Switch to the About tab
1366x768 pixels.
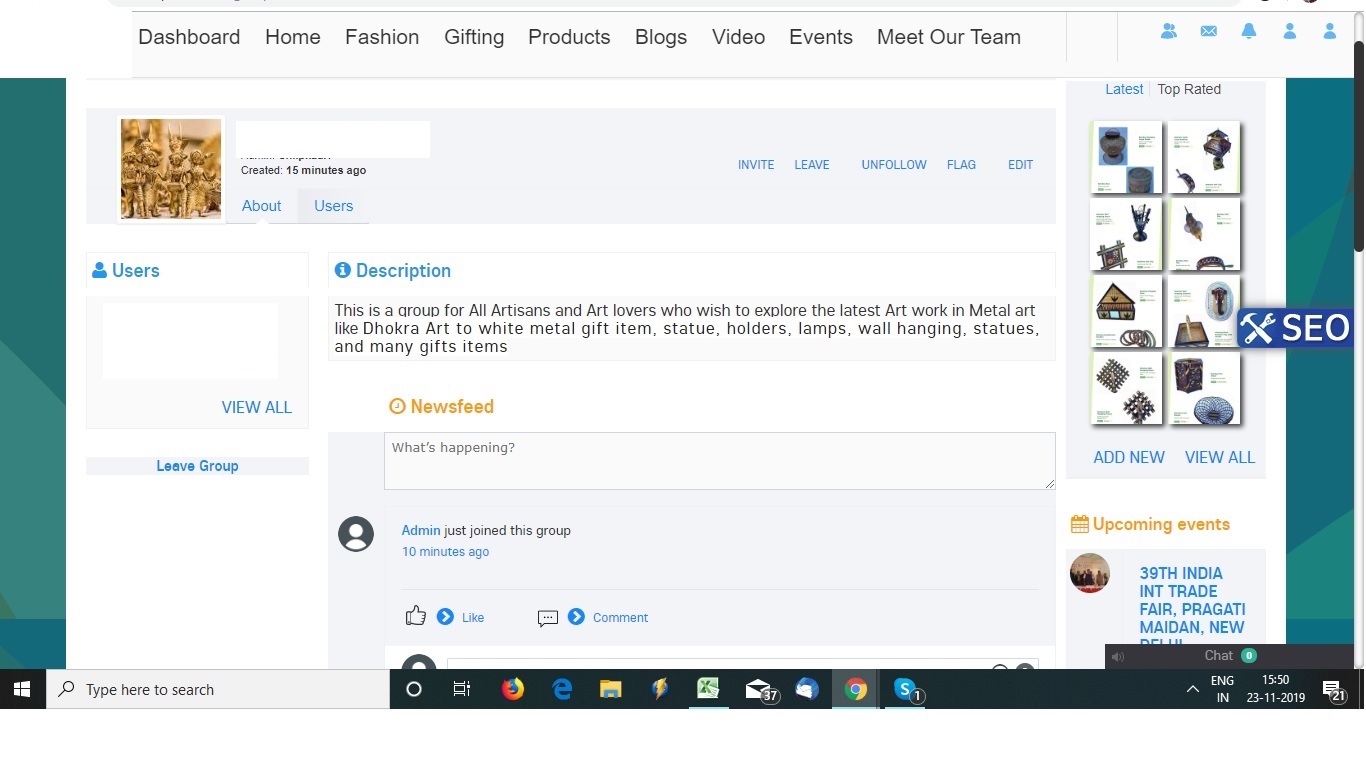point(261,206)
